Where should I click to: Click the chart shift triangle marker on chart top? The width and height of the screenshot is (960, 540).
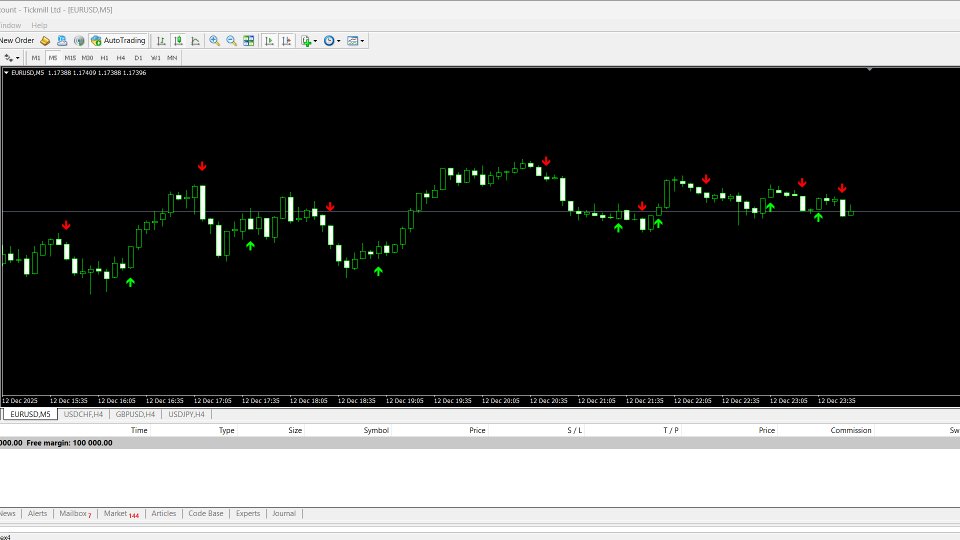[869, 70]
